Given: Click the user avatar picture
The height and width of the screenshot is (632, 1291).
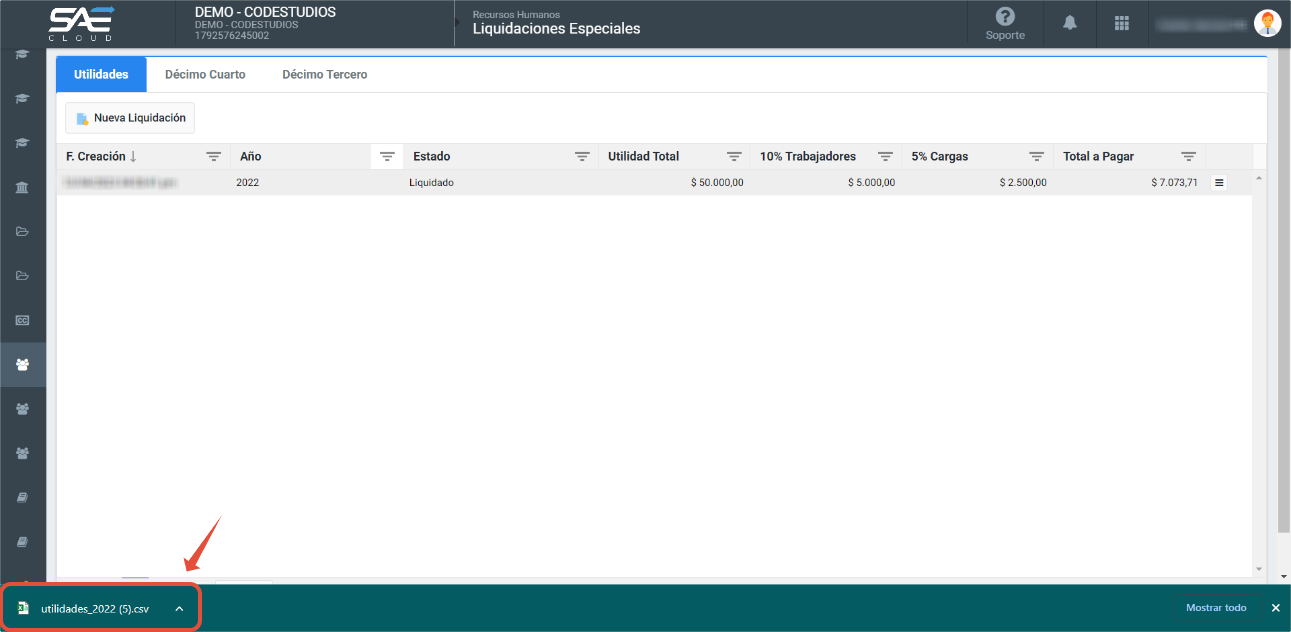Looking at the screenshot, I should point(1267,23).
